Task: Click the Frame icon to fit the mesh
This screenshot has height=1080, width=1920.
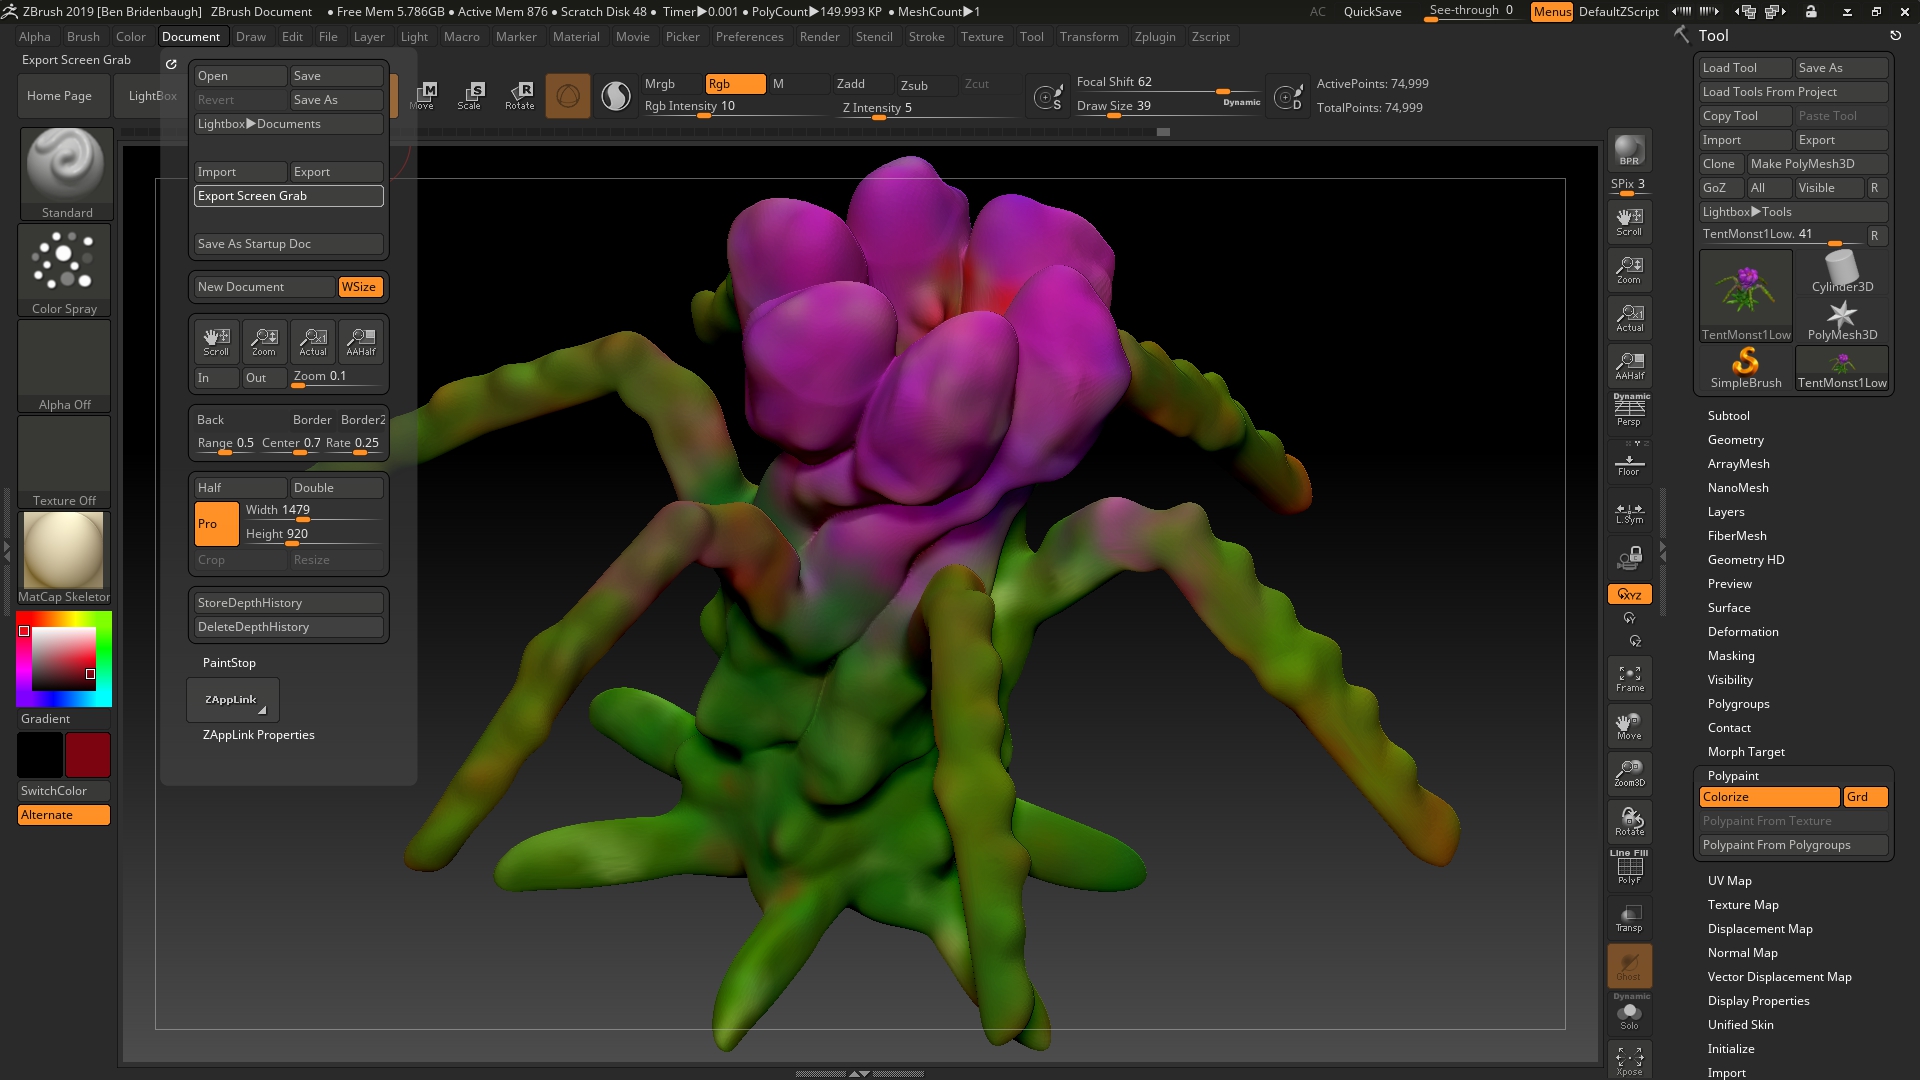Action: pos(1629,677)
